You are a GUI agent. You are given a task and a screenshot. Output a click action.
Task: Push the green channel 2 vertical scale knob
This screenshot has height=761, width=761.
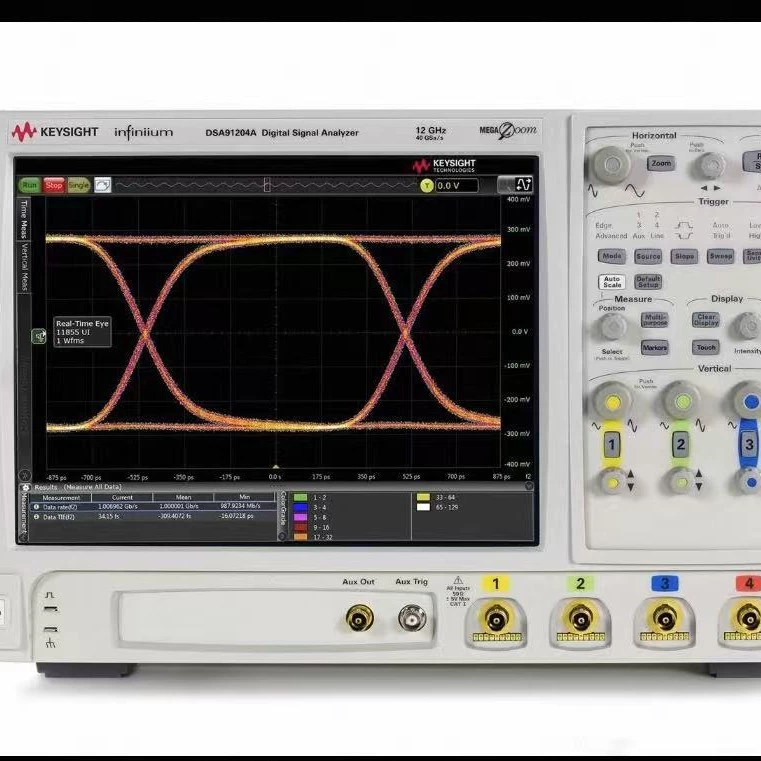(x=682, y=402)
